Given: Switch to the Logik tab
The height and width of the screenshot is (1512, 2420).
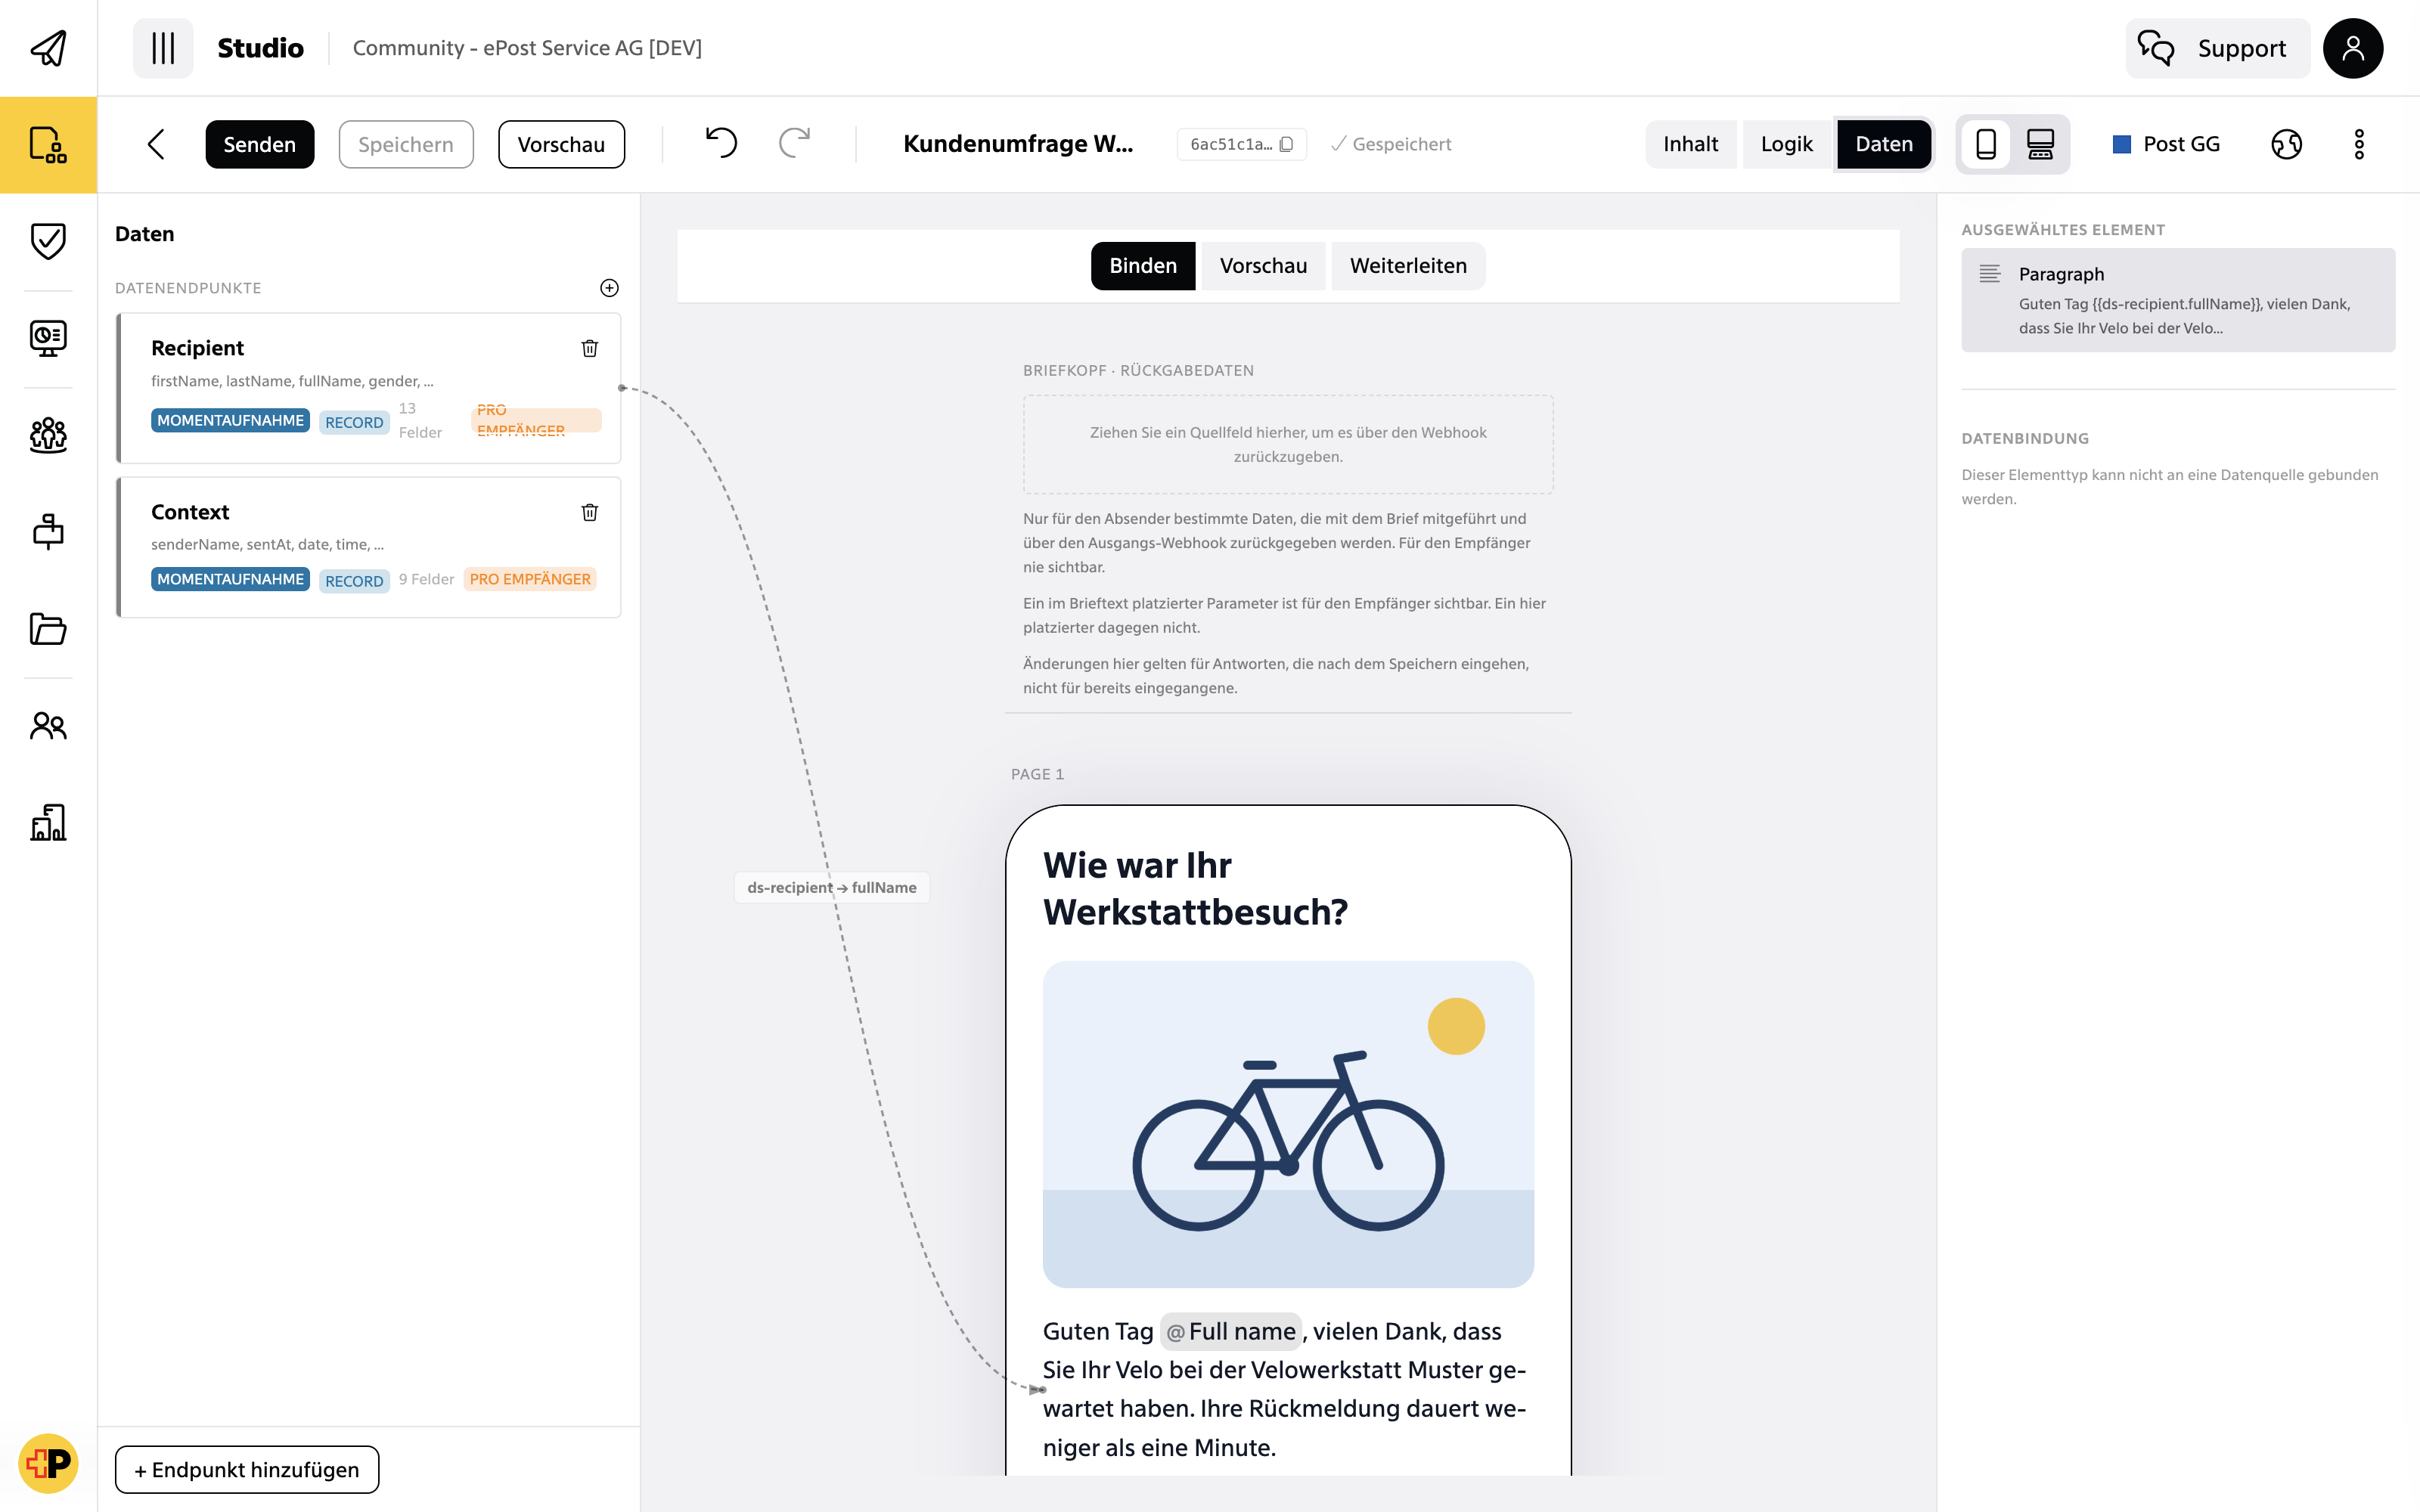Looking at the screenshot, I should (x=1786, y=144).
